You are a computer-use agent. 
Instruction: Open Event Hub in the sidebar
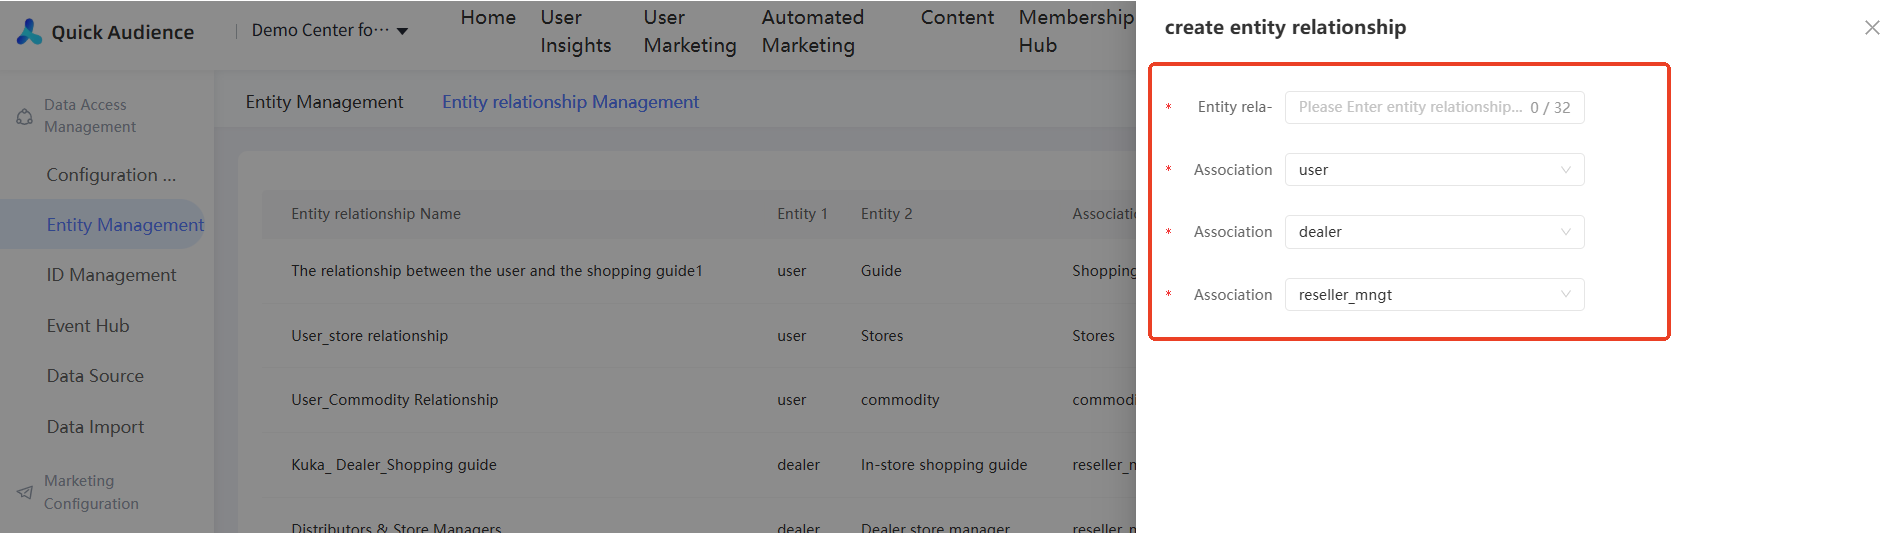88,326
